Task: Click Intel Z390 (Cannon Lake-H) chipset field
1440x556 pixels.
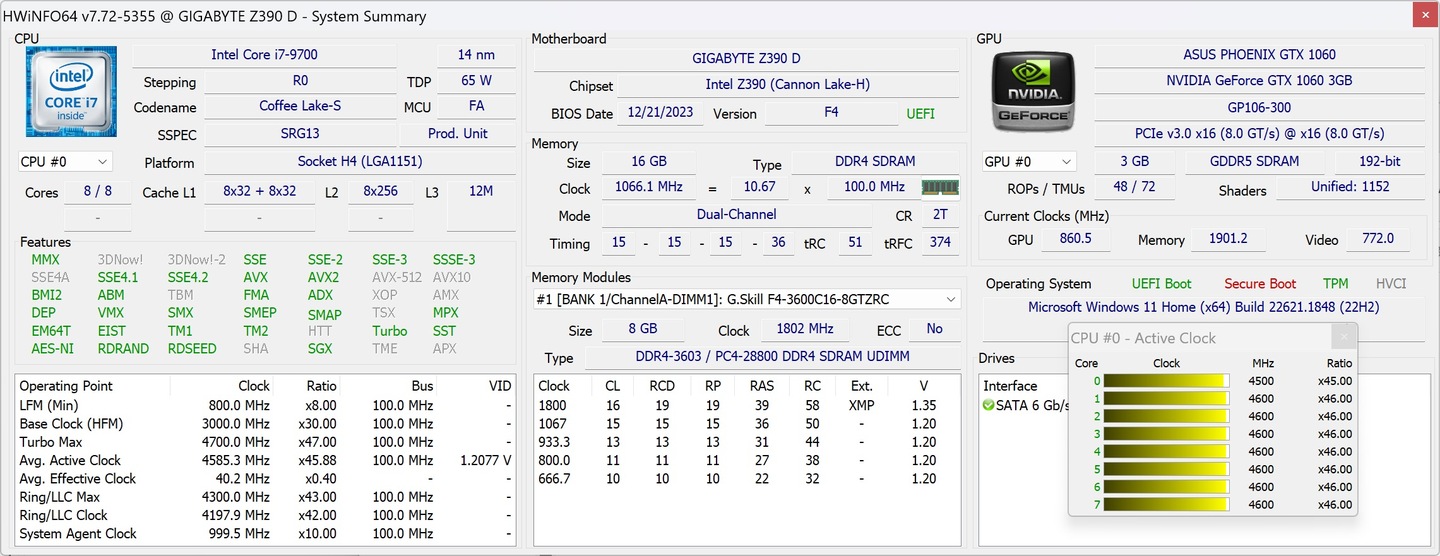Action: click(789, 86)
